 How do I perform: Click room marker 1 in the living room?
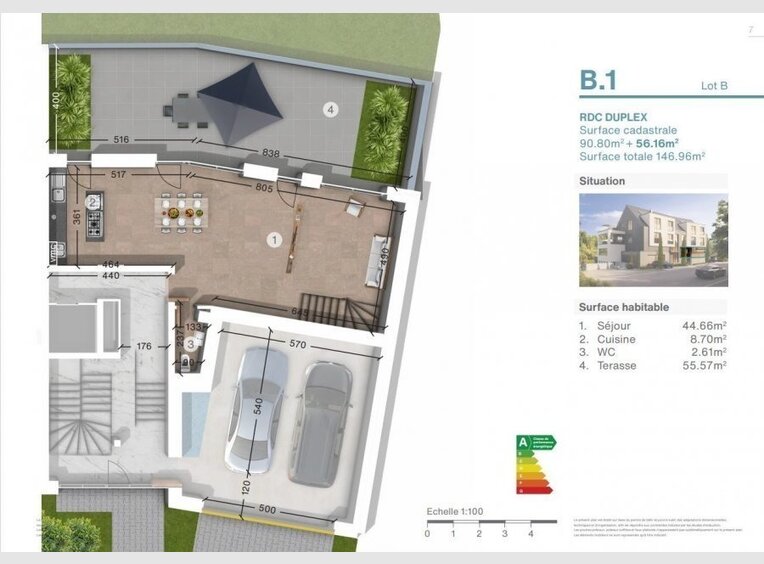(274, 240)
